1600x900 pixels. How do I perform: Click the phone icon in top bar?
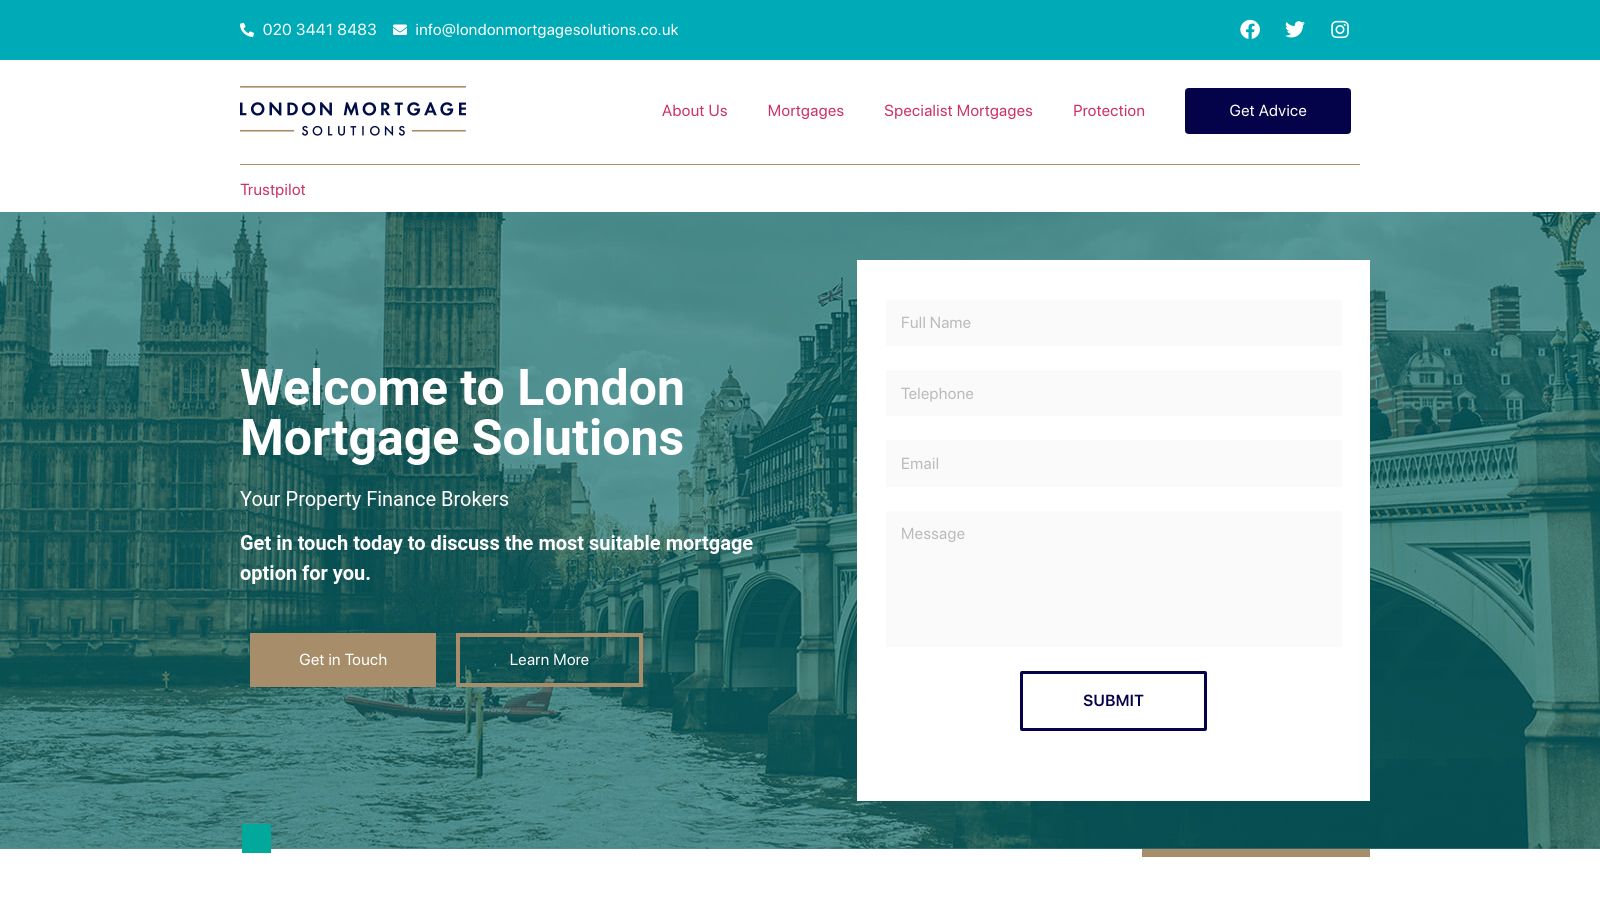click(247, 30)
